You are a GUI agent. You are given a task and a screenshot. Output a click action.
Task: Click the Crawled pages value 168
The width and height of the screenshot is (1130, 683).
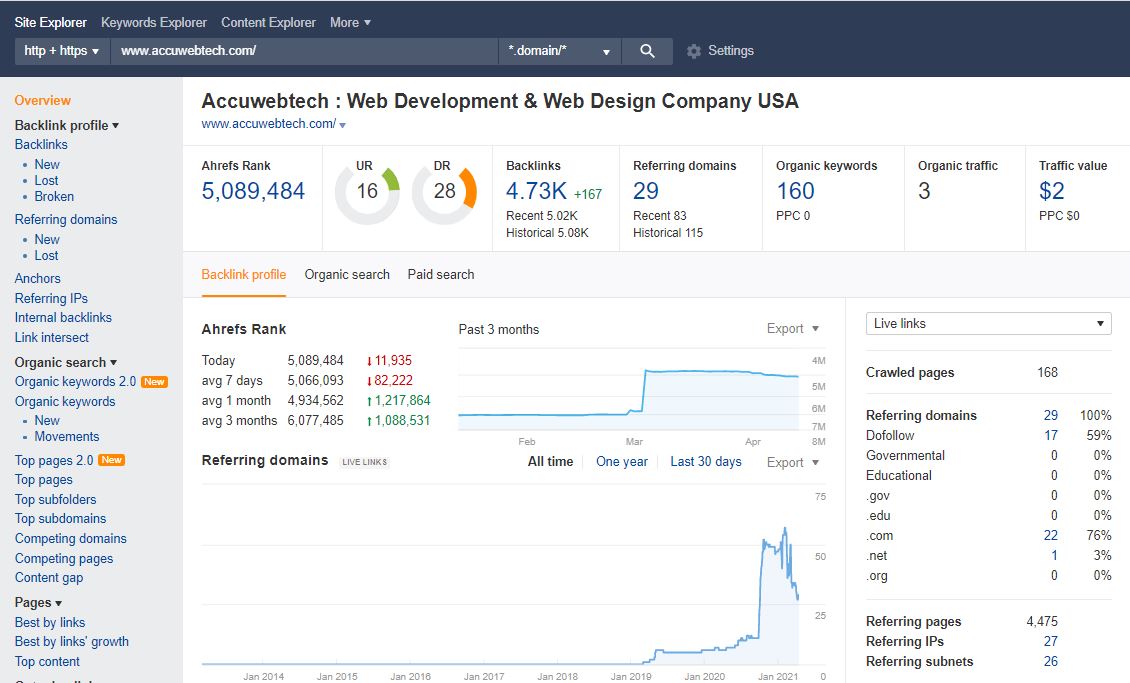(1047, 372)
